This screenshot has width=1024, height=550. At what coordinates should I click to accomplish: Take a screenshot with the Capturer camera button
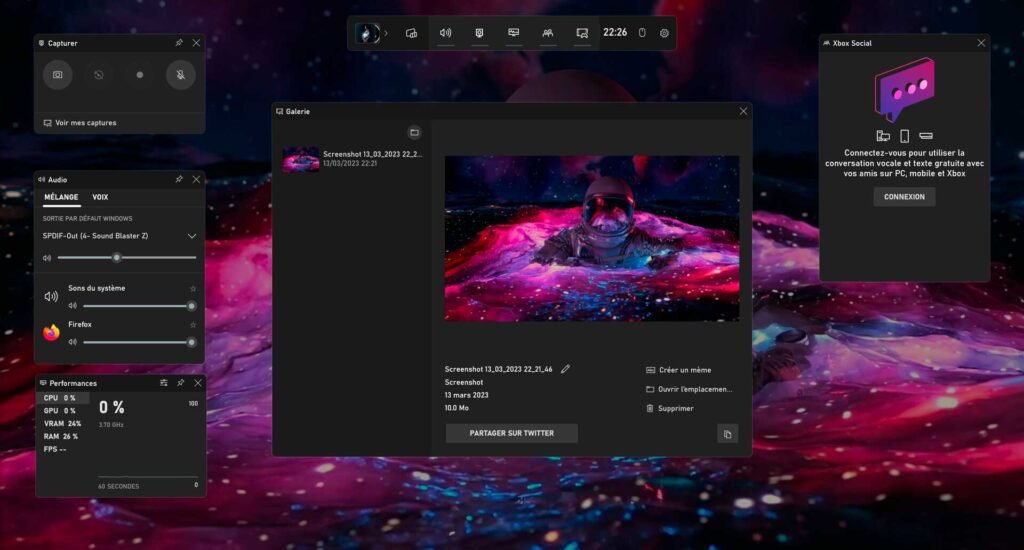point(57,75)
